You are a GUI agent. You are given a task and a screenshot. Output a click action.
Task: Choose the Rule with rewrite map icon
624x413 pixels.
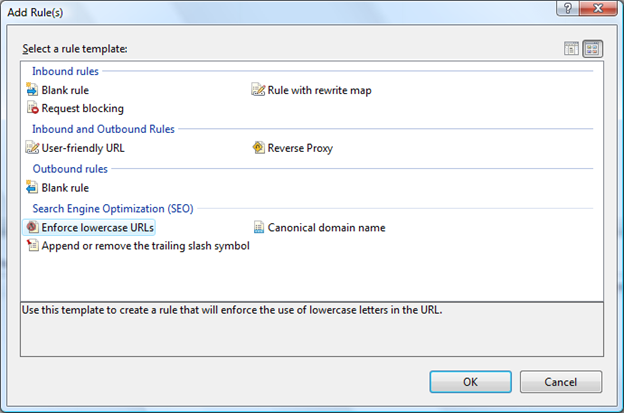(x=258, y=90)
